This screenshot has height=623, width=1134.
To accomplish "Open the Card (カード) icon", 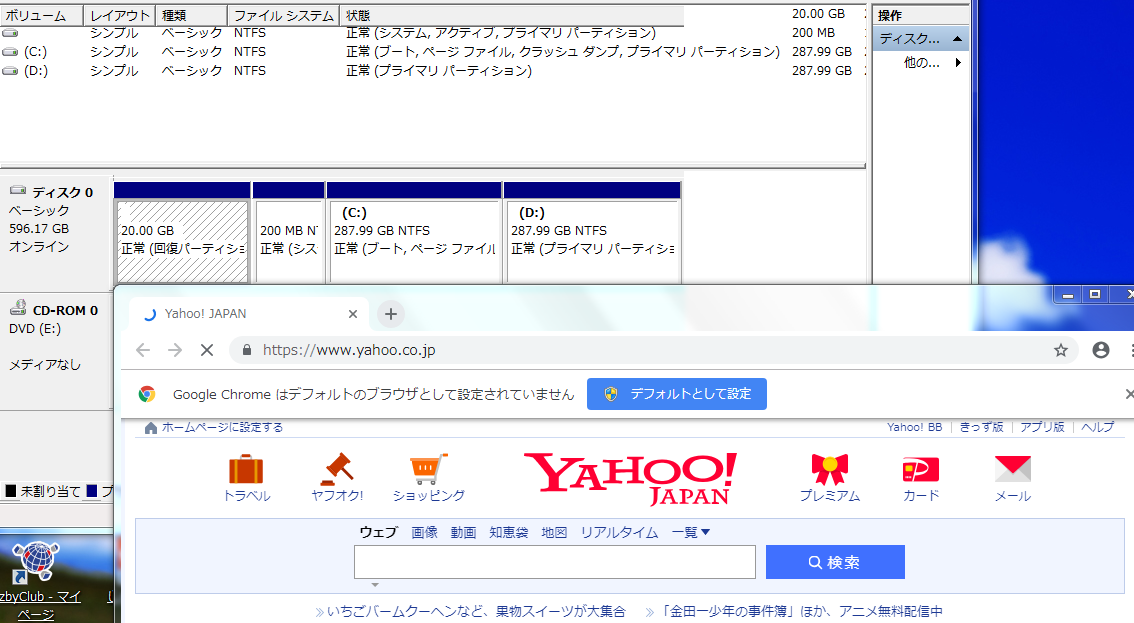I will tap(921, 469).
